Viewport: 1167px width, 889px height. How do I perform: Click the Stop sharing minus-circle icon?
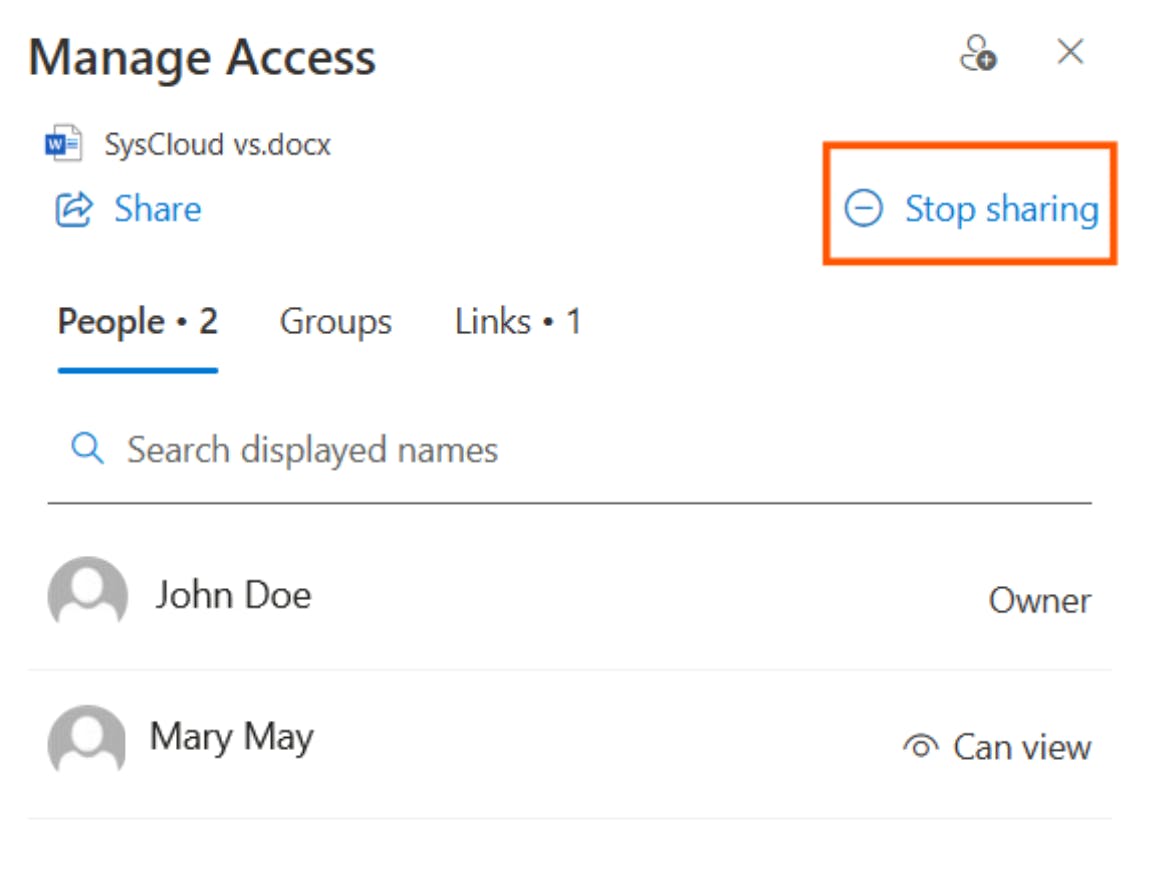pos(864,209)
